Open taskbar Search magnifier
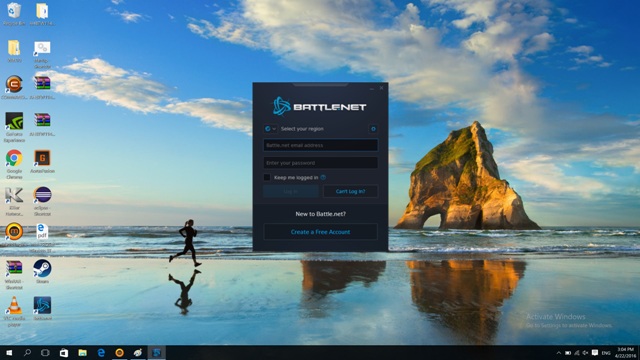Screen dimensions: 640x360 tap(27, 353)
